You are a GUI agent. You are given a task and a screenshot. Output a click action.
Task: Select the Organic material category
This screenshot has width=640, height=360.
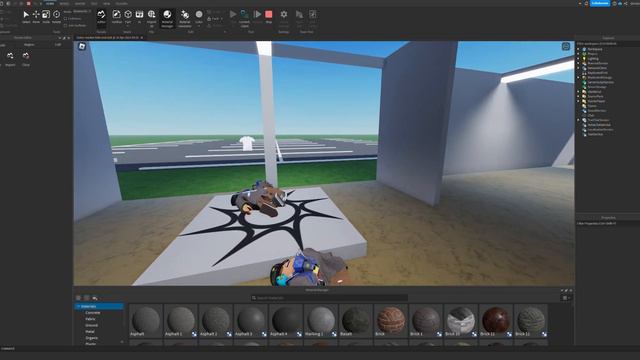(91, 338)
